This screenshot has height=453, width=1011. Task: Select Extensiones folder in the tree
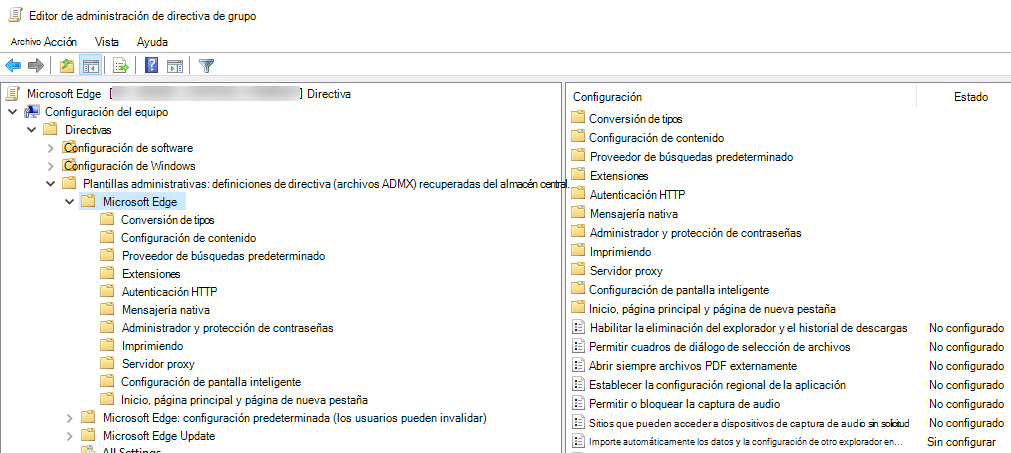[x=151, y=274]
